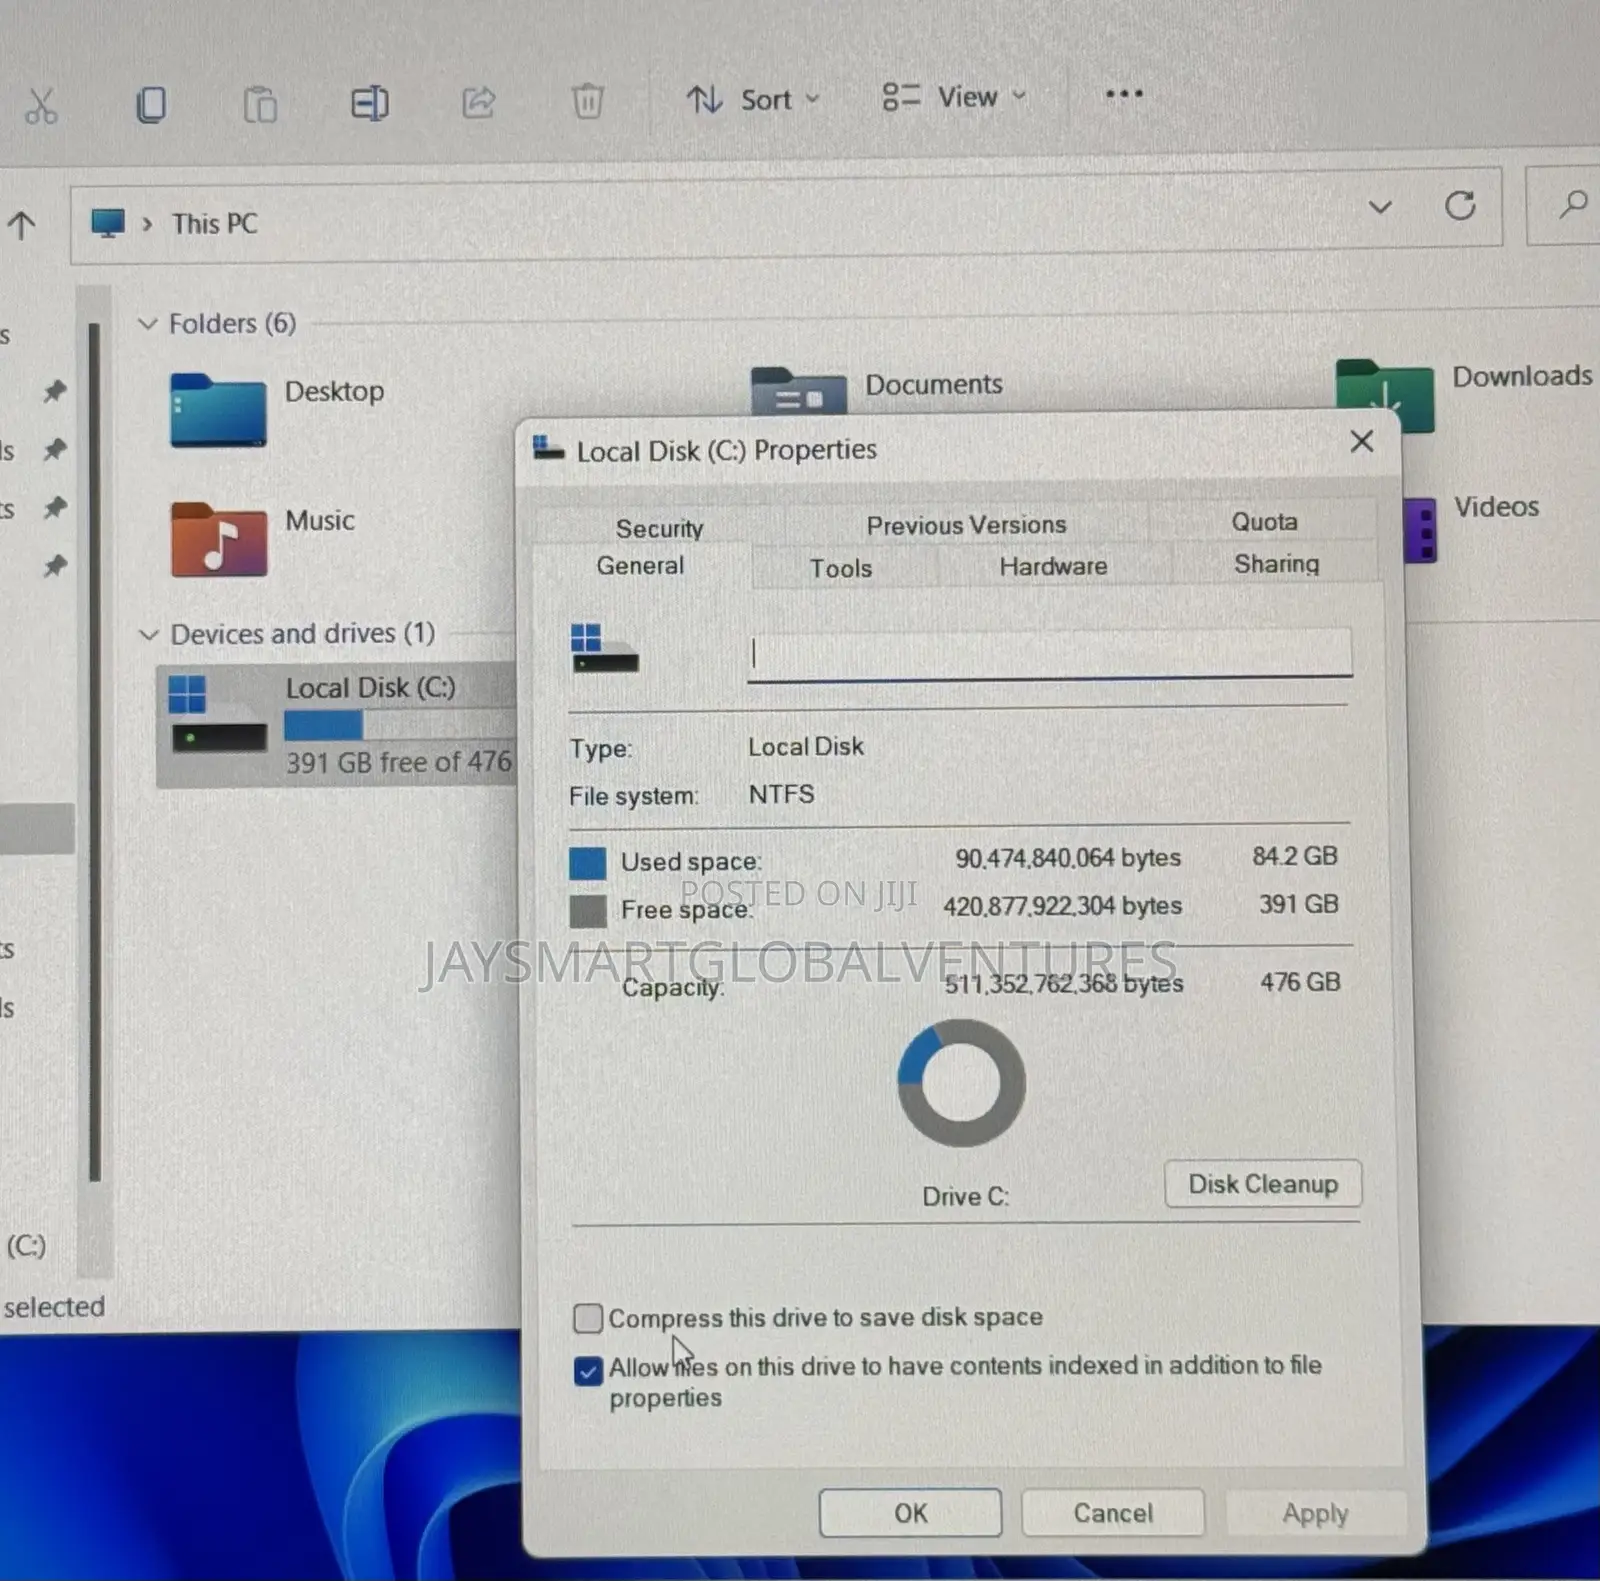Open the three-dot See more menu
The width and height of the screenshot is (1600, 1581).
(x=1124, y=94)
